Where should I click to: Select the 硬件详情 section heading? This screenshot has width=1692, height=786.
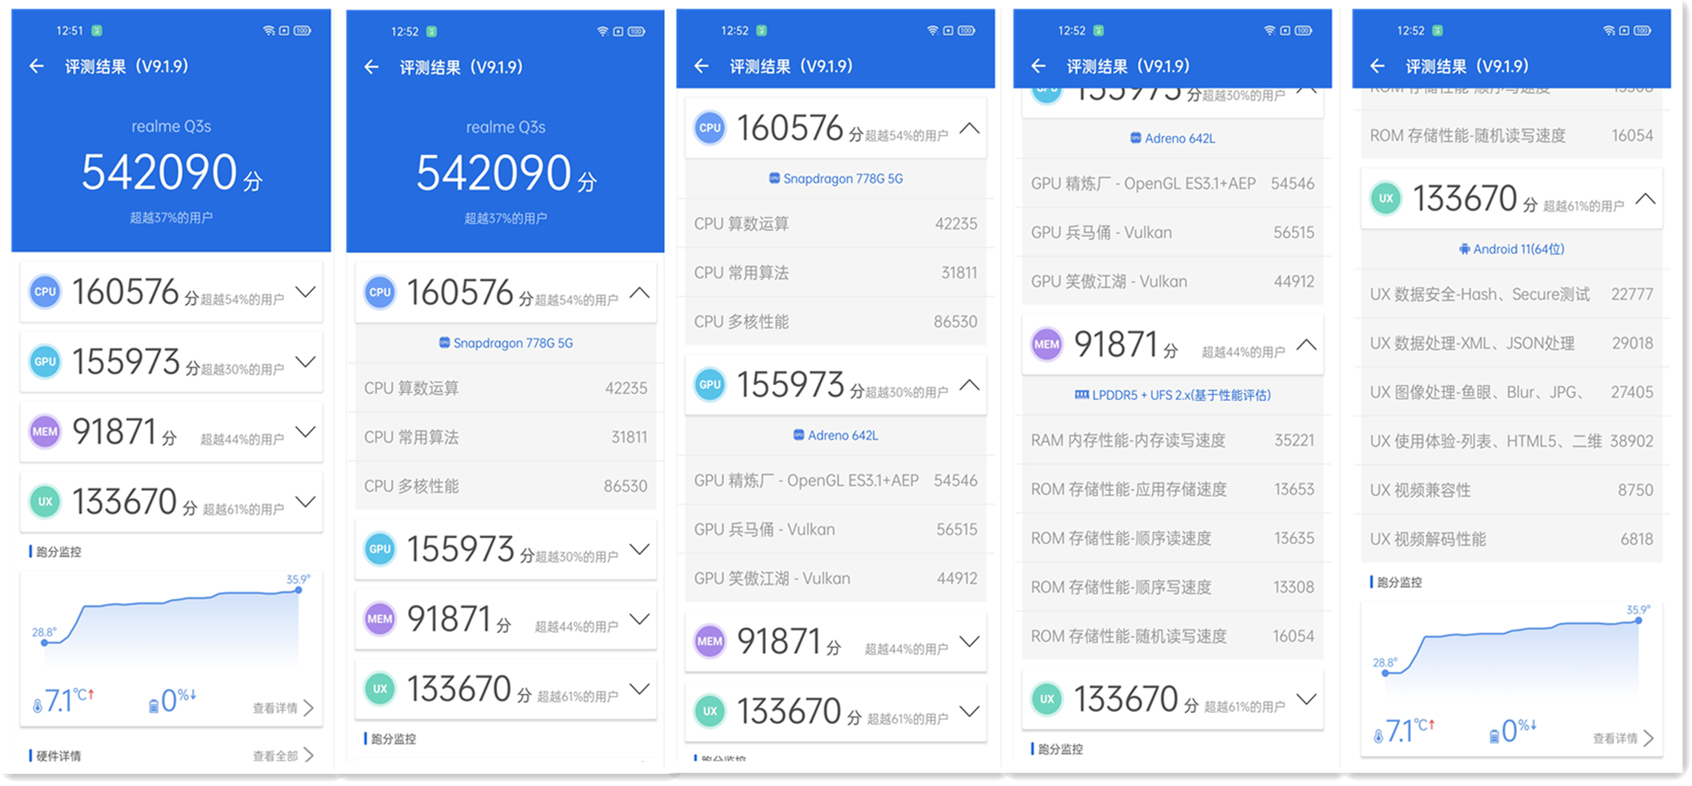(x=59, y=756)
